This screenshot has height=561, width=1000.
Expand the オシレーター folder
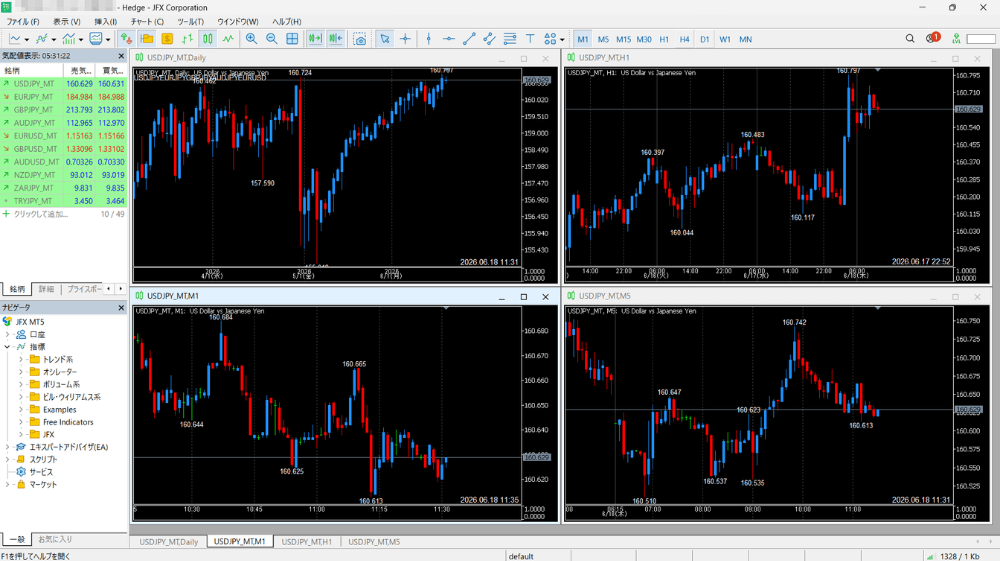pos(20,372)
